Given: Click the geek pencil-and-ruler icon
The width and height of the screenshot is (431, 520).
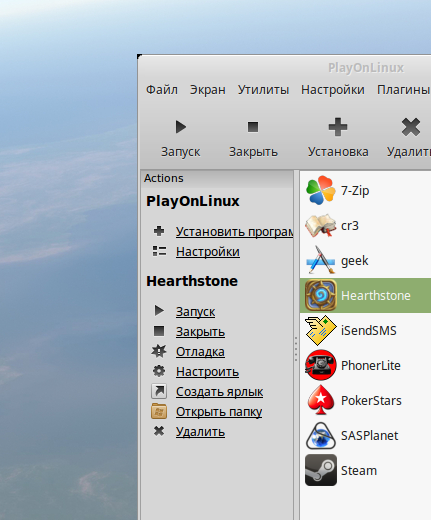Looking at the screenshot, I should coord(320,260).
